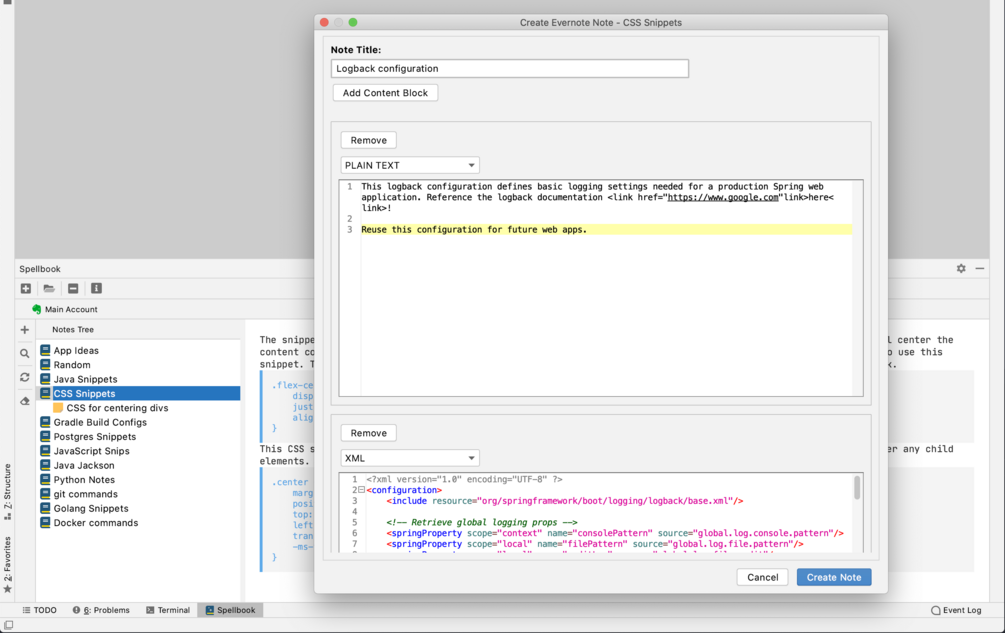Click the XML editor vertical scrollbar
Screen dimensions: 1005x633
857,488
